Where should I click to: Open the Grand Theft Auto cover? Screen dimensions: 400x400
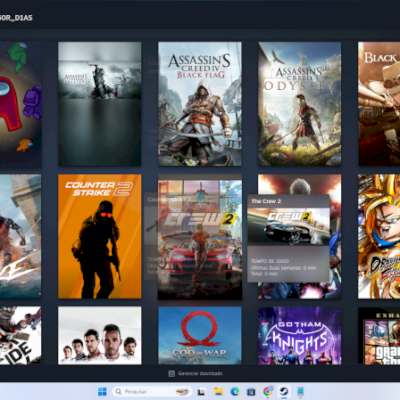click(379, 335)
